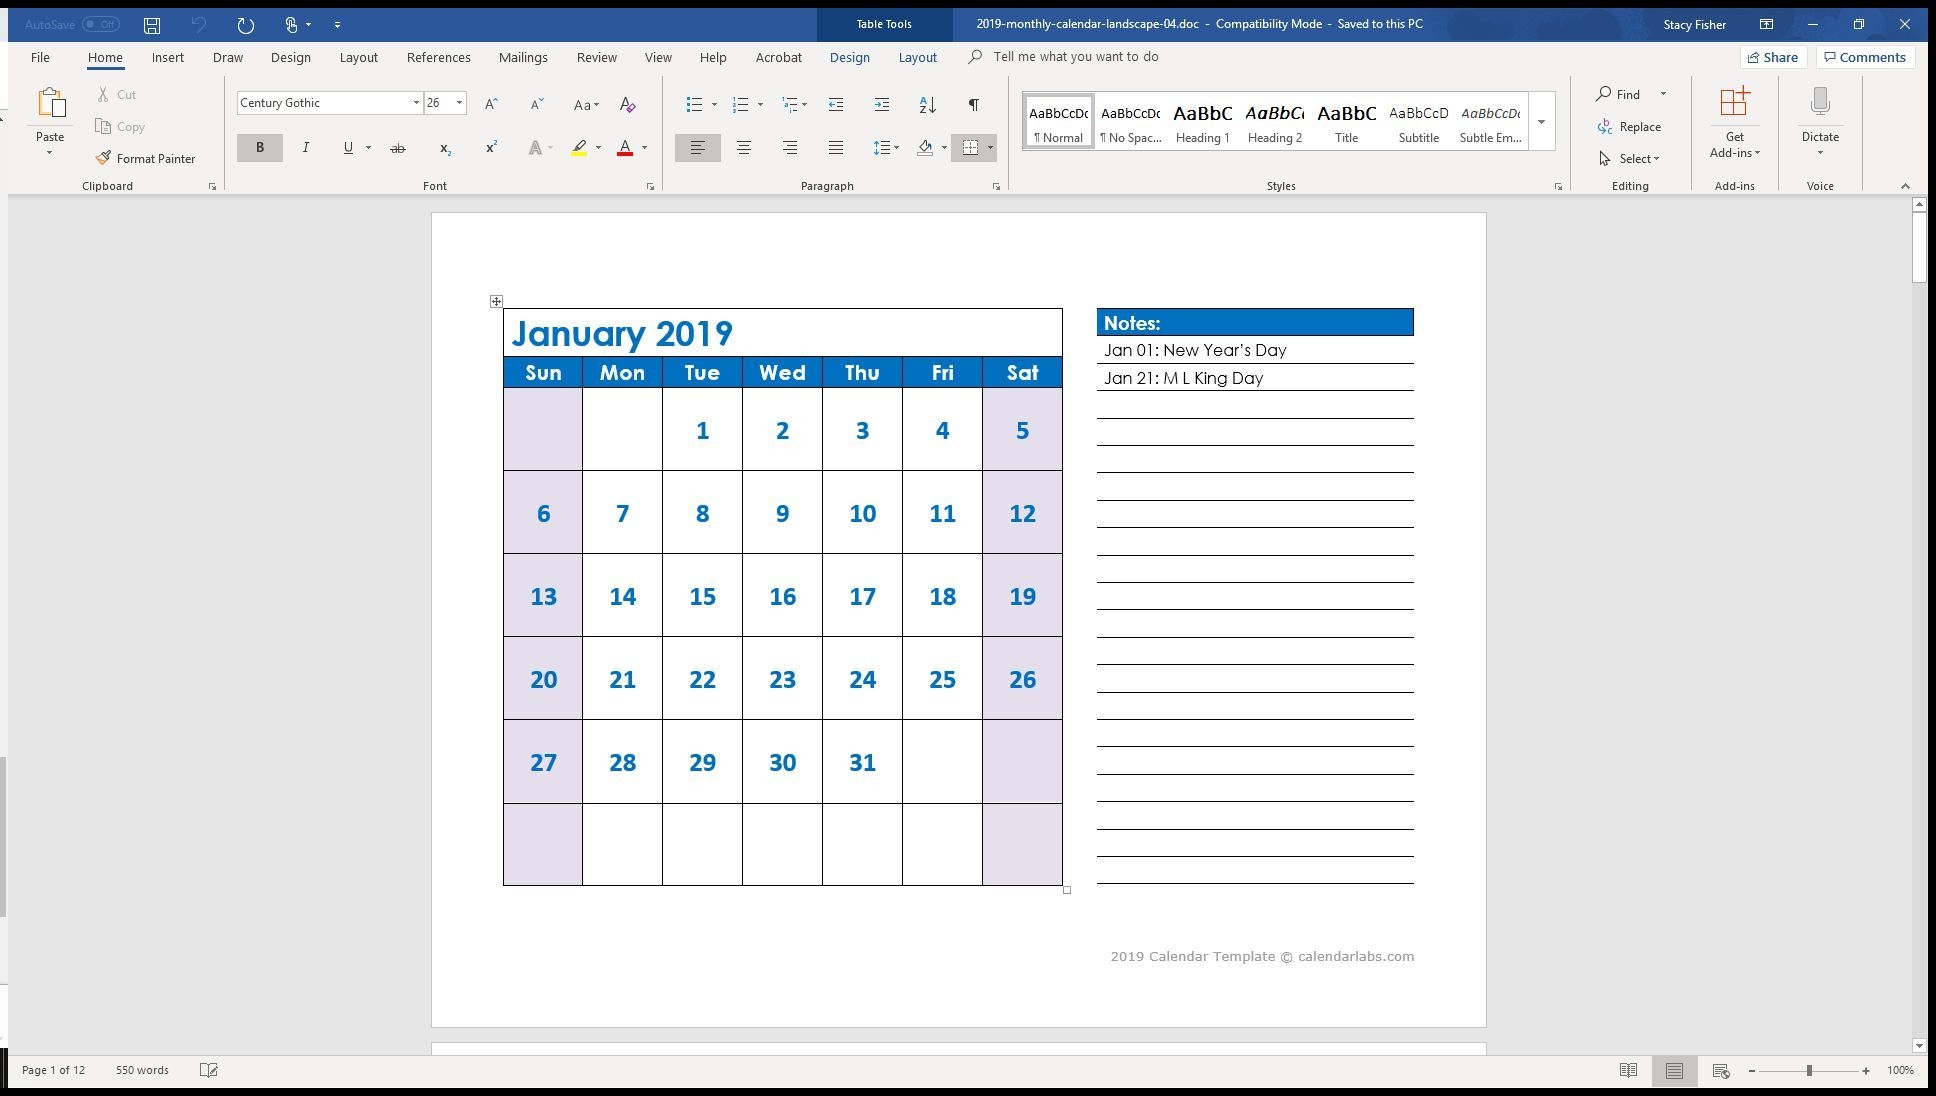This screenshot has height=1096, width=1936.
Task: Click the Italic formatting icon
Action: tap(304, 148)
